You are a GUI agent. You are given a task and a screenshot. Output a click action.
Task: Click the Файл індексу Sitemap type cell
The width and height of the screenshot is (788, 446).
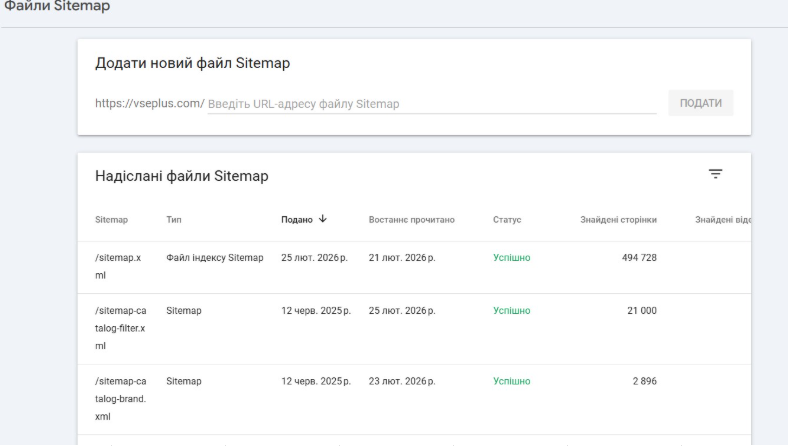point(214,258)
